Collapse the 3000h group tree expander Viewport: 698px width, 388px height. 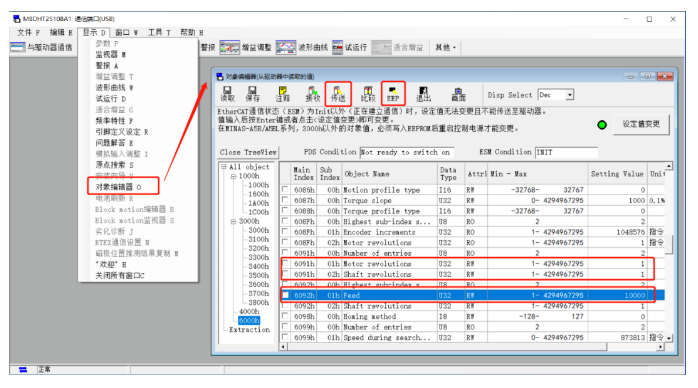click(x=233, y=221)
